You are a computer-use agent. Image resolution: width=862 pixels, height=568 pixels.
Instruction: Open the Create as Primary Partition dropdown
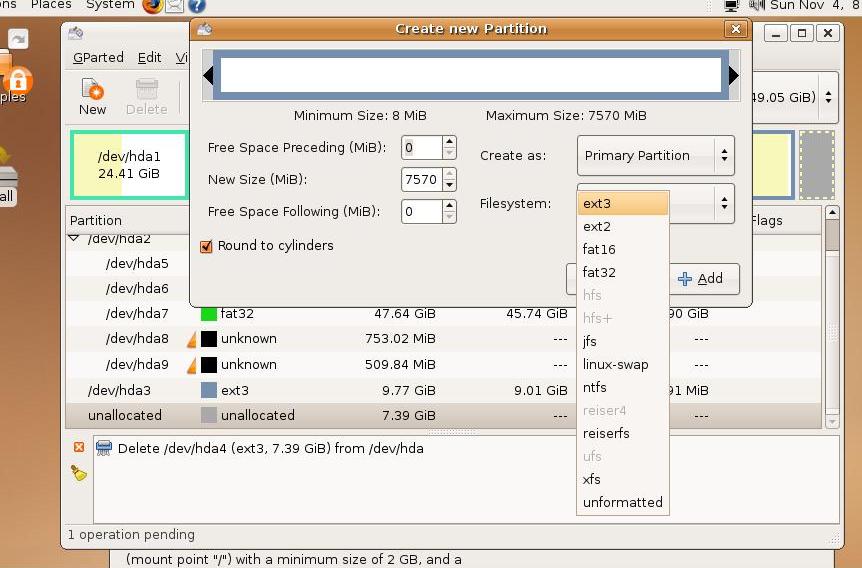[x=655, y=156]
